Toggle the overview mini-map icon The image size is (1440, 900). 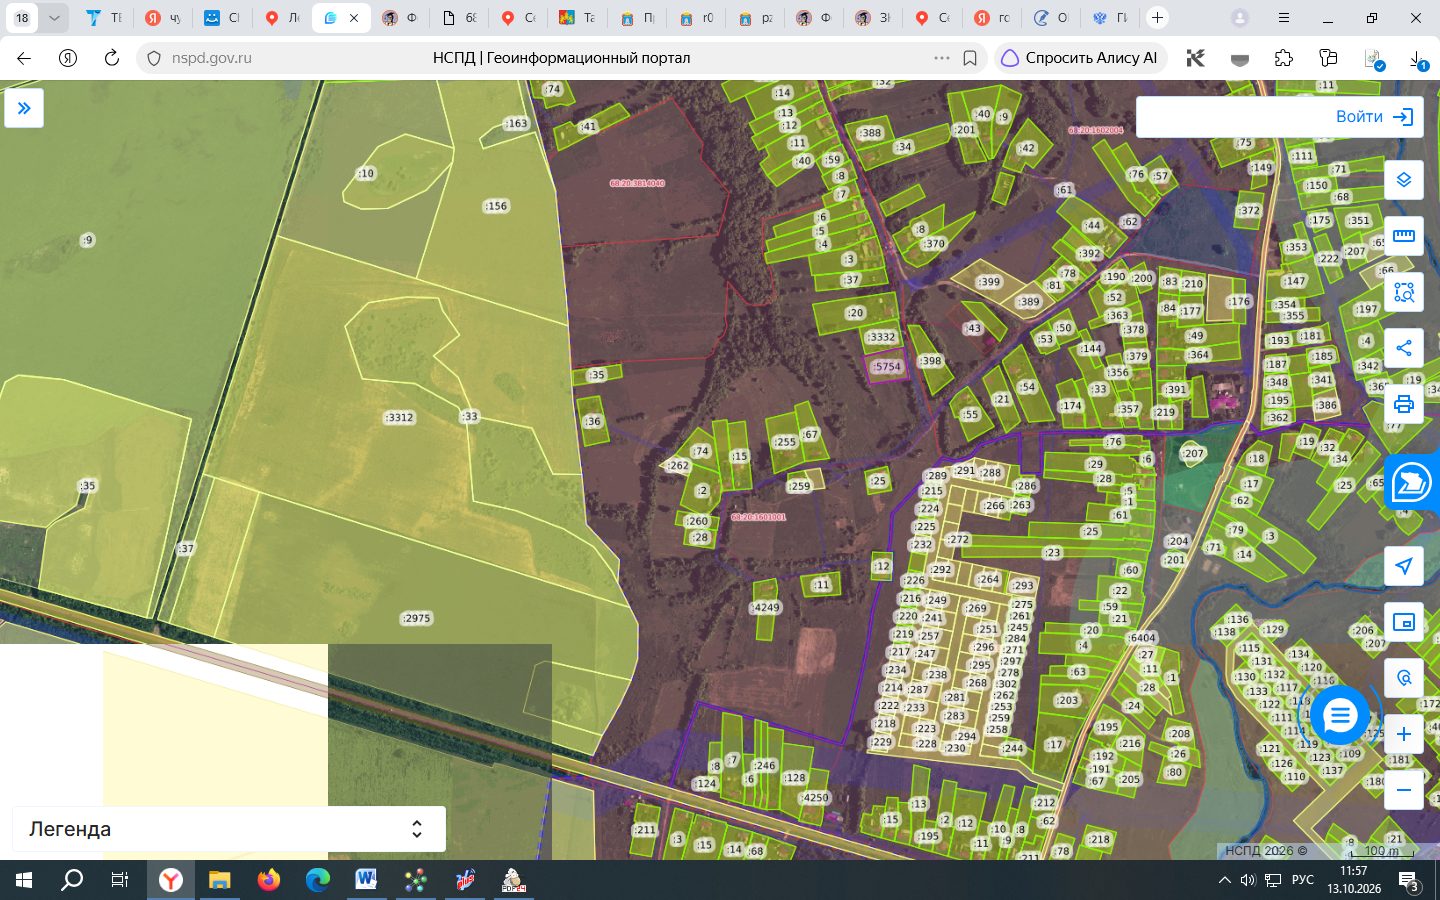(x=1403, y=622)
